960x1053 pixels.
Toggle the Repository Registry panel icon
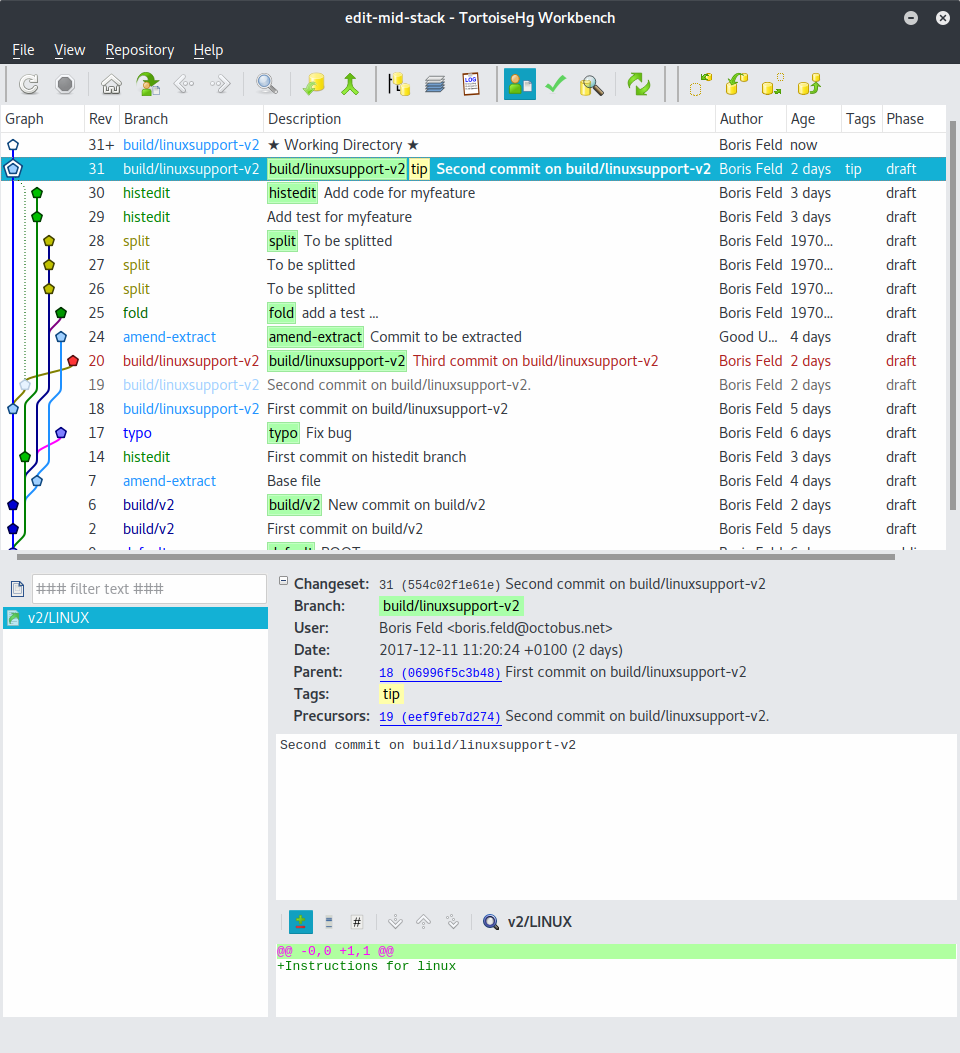point(399,85)
